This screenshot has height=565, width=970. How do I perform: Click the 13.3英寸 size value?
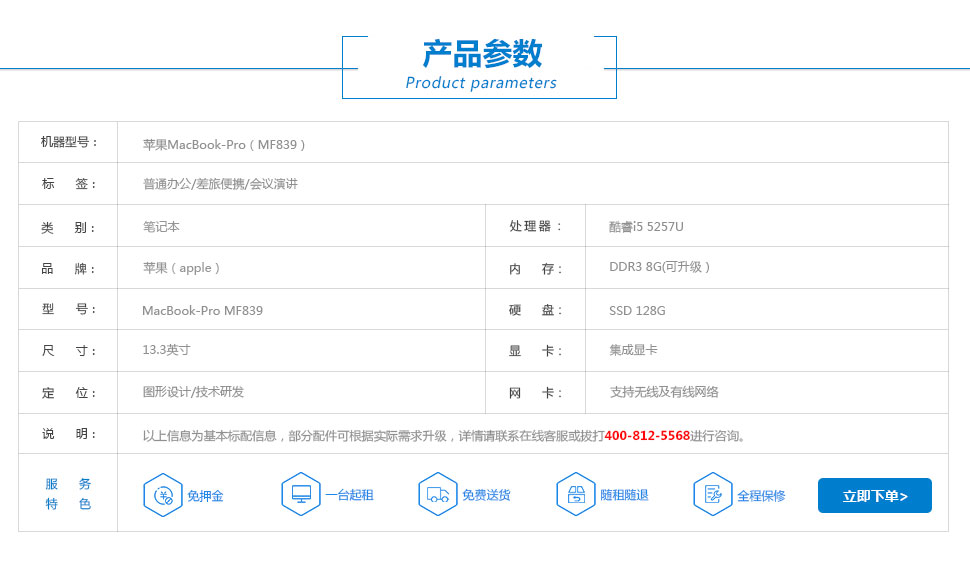click(166, 350)
